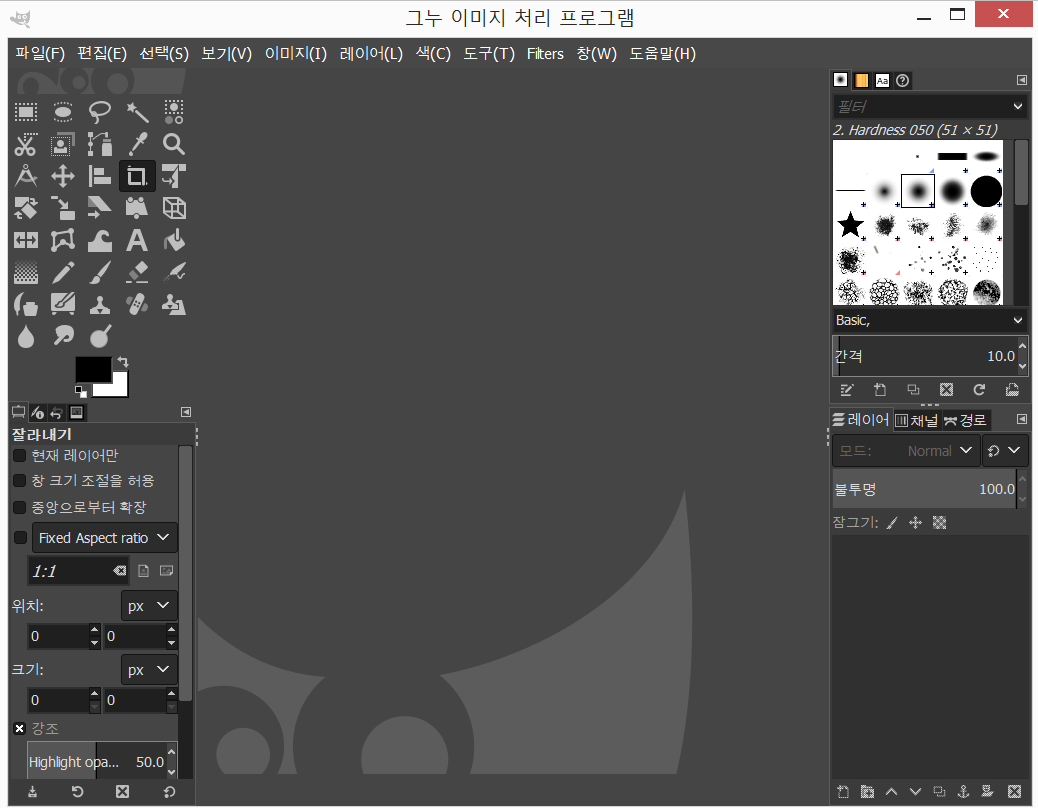Choose the Paintbrush tool
The height and width of the screenshot is (808, 1038).
100,272
